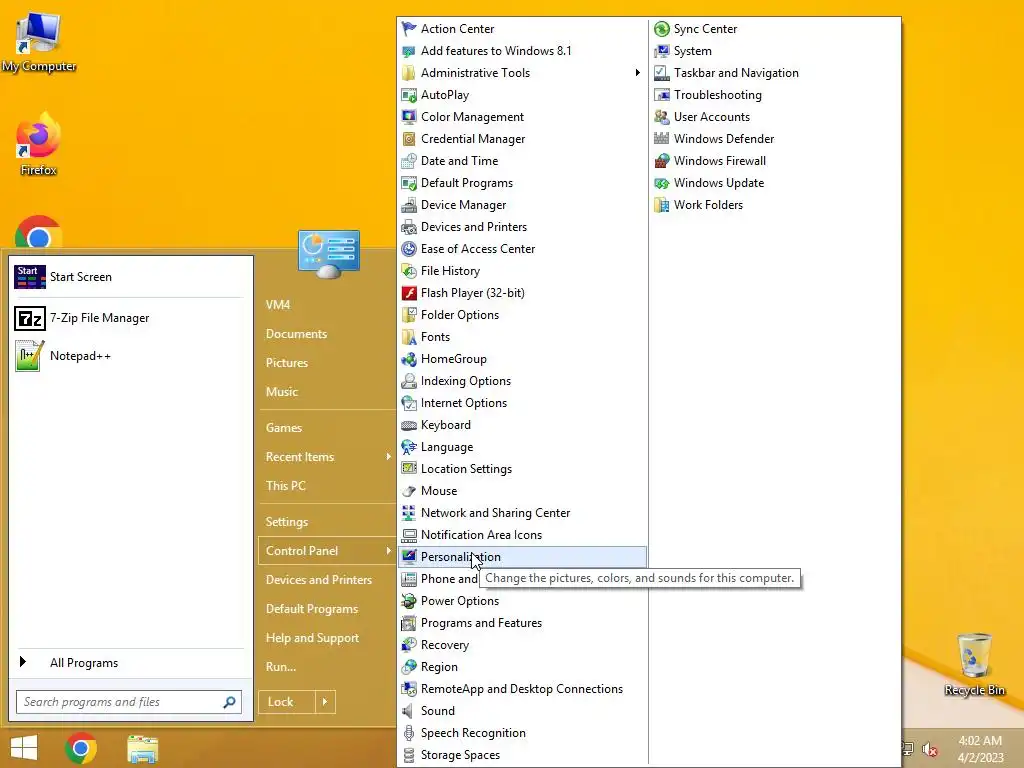Click the Credential Manager vault icon
The width and height of the screenshot is (1024, 768).
pos(409,139)
